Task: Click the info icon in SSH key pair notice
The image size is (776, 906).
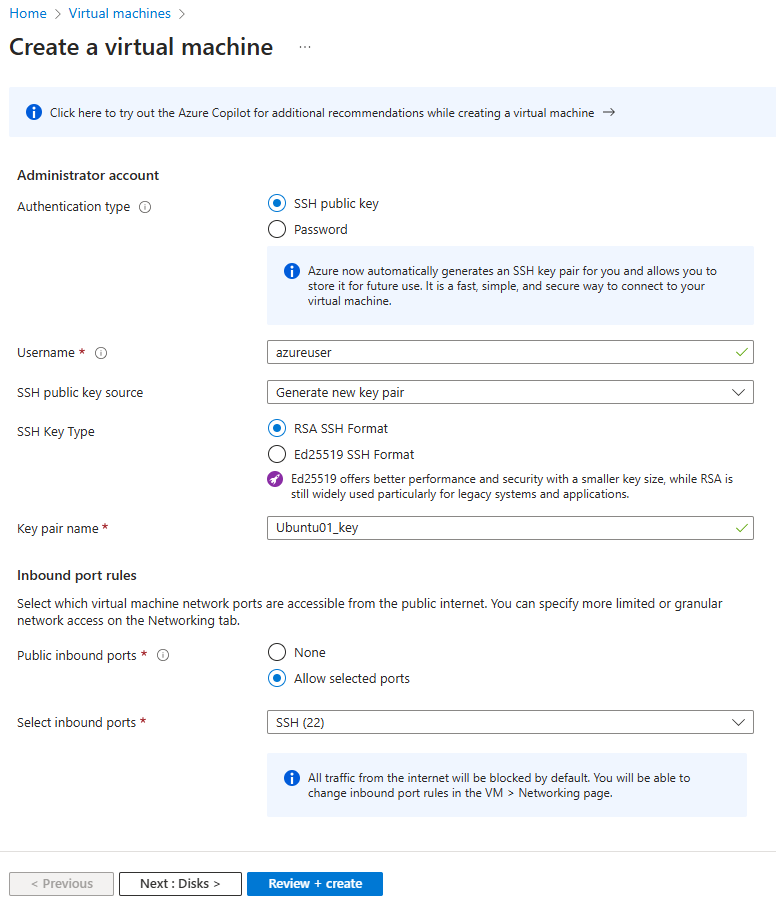Action: pos(292,271)
